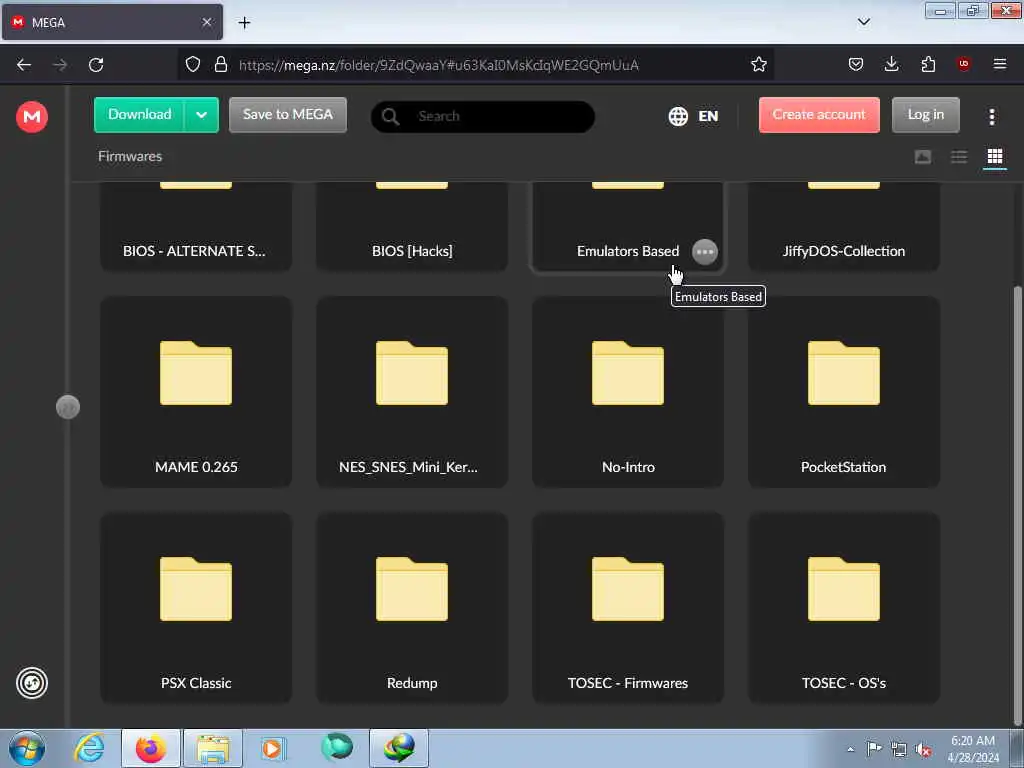
Task: Open the EN language selector
Action: coord(708,116)
